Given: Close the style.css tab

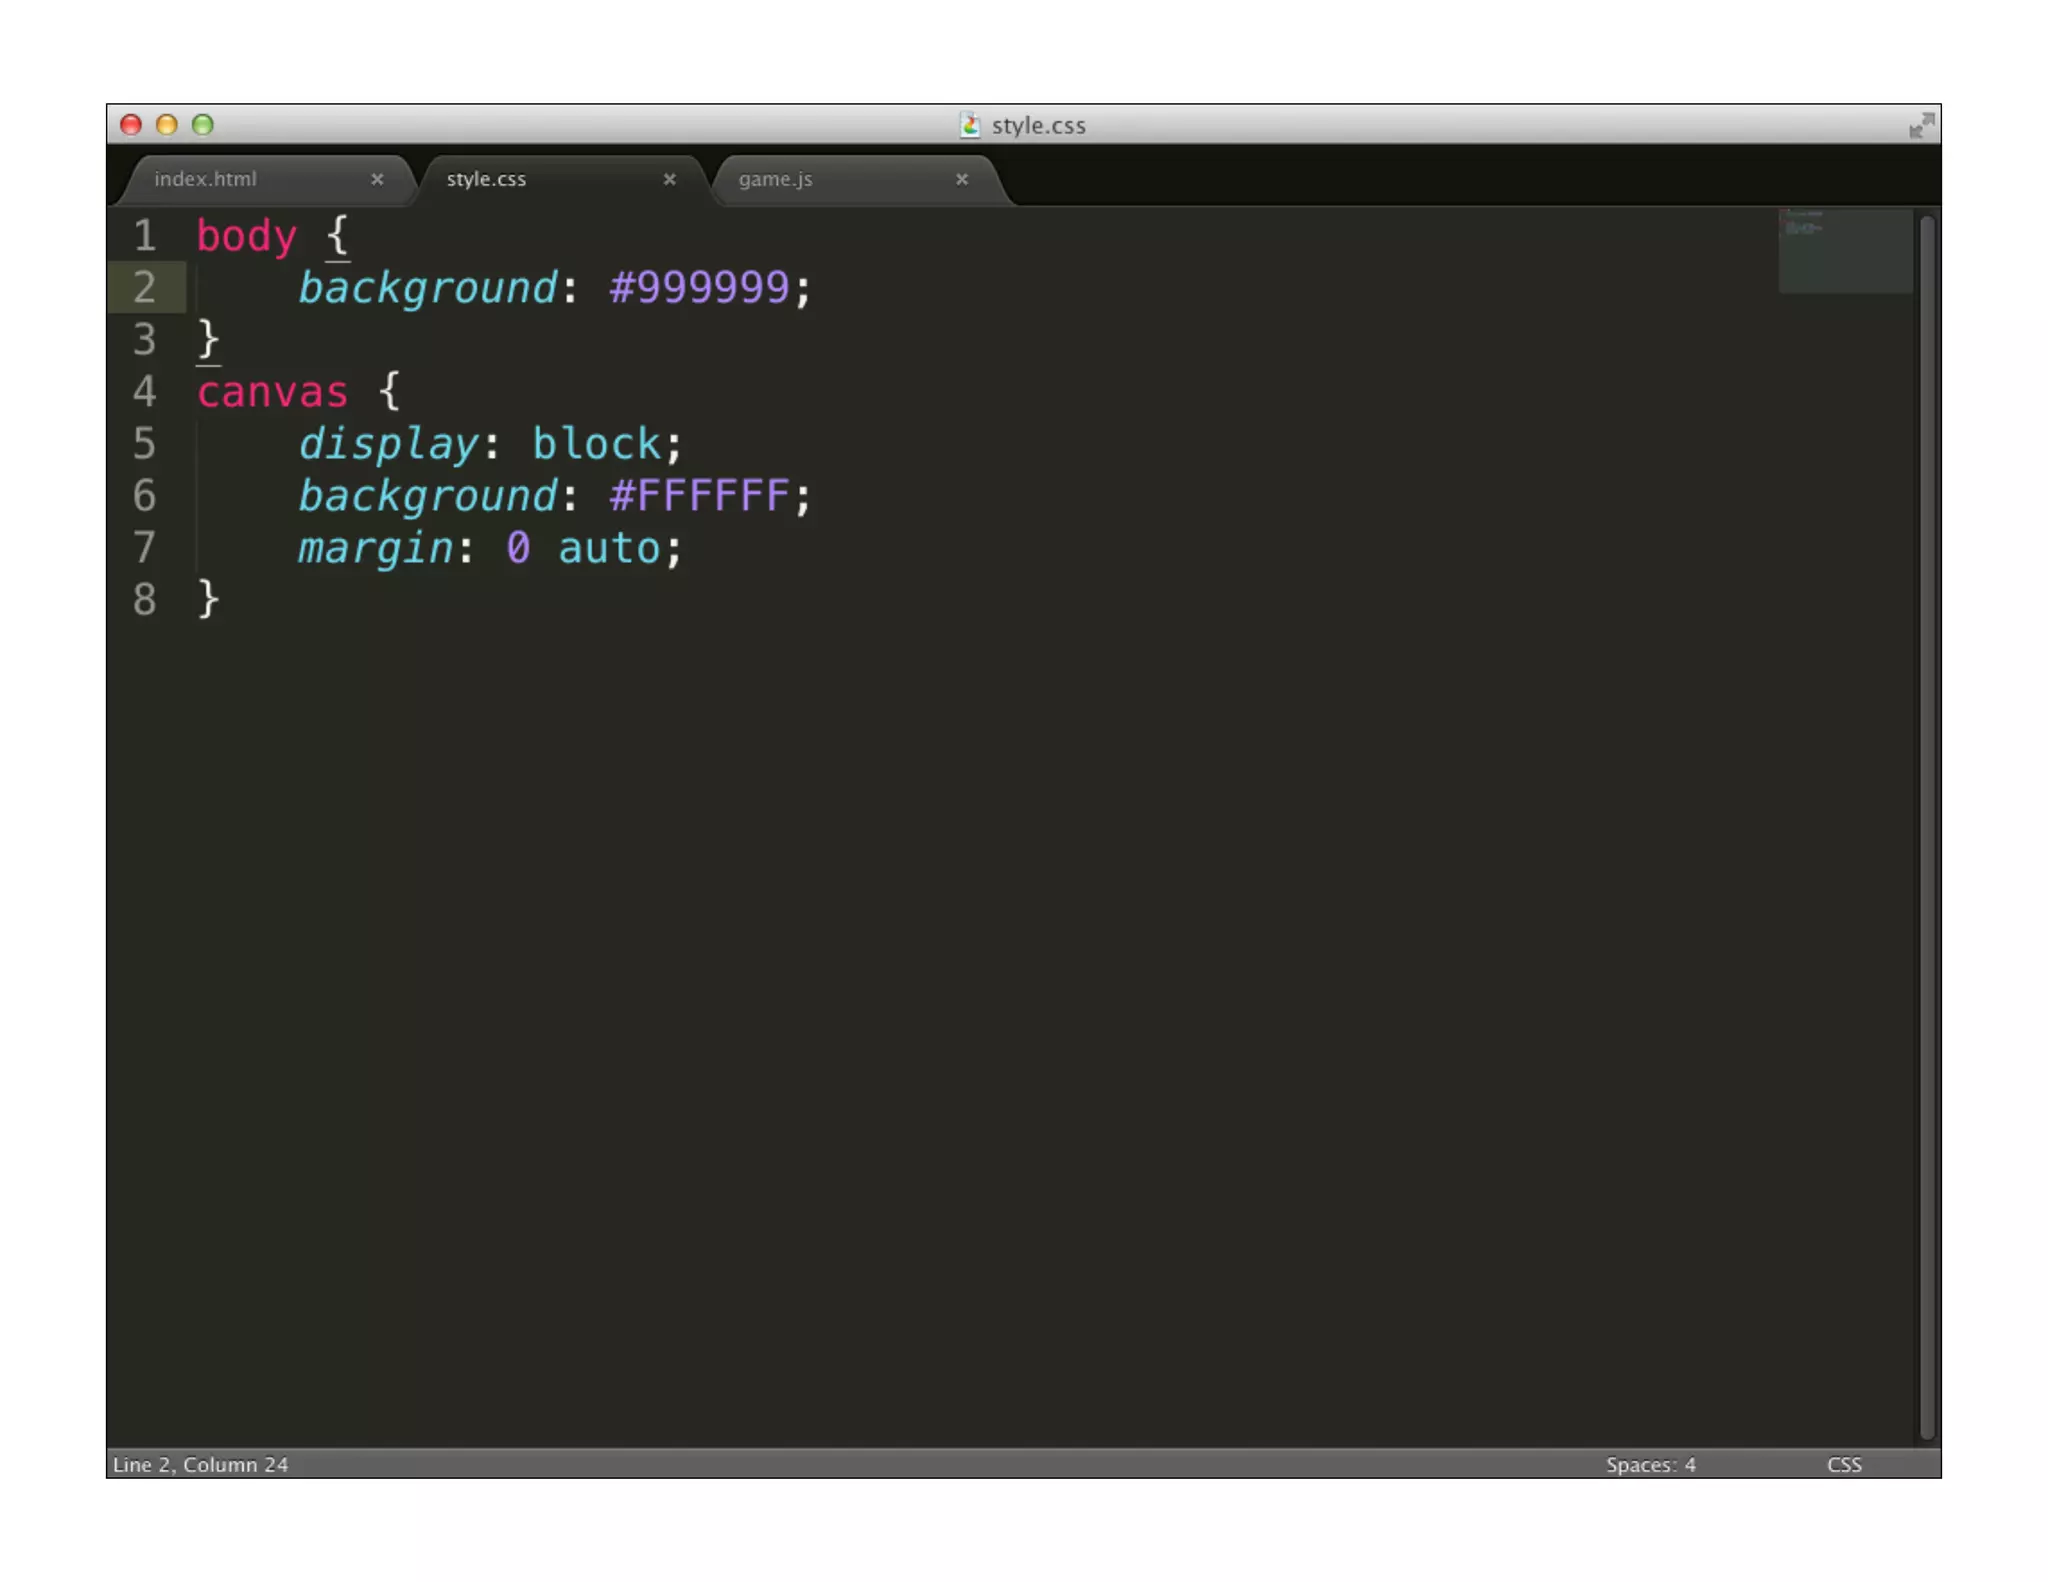Looking at the screenshot, I should [x=669, y=179].
